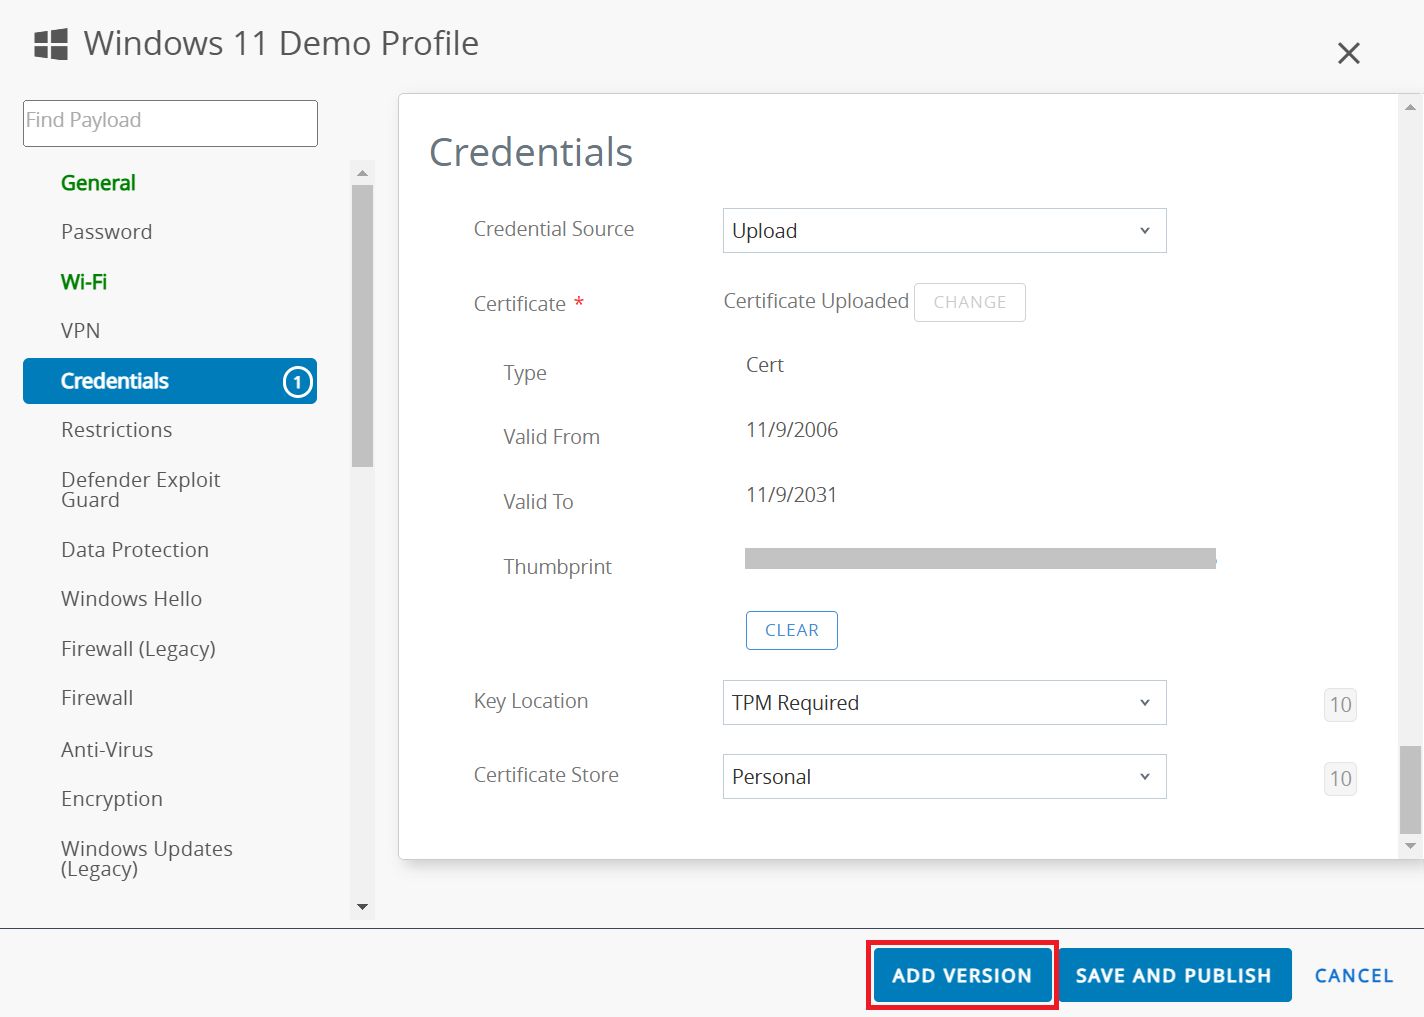Screen dimensions: 1424x1017
Task: Open the Restrictions payload
Action: (117, 430)
